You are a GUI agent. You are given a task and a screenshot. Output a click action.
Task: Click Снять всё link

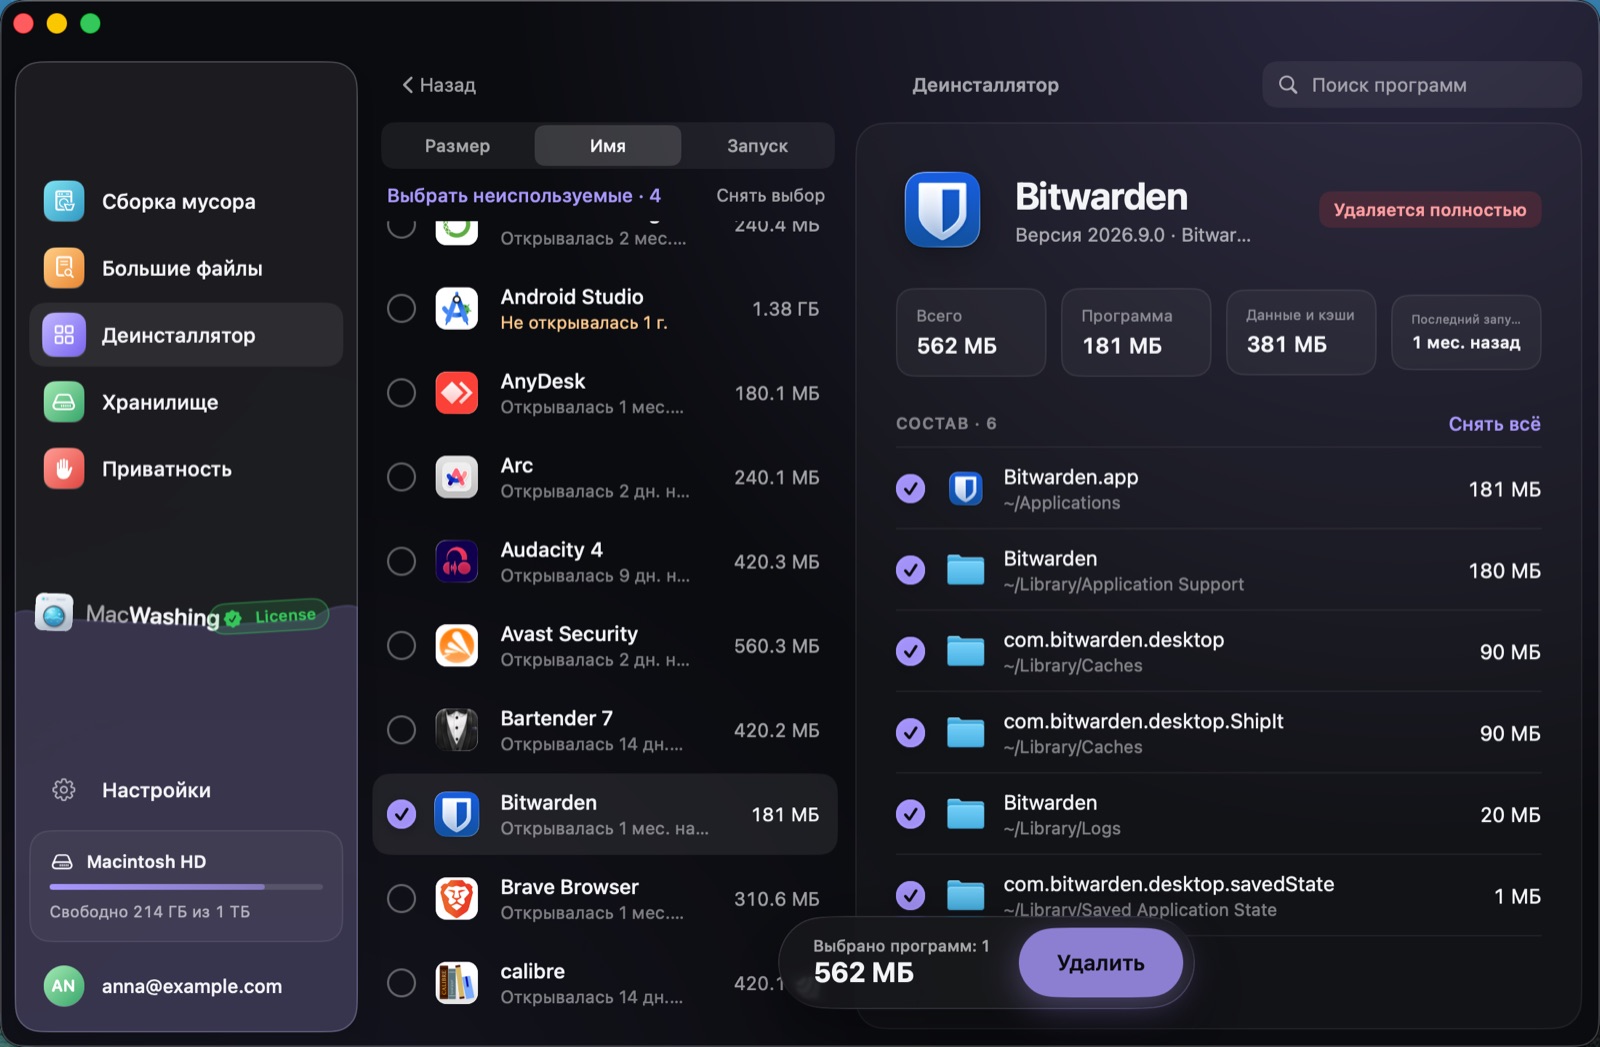1494,424
